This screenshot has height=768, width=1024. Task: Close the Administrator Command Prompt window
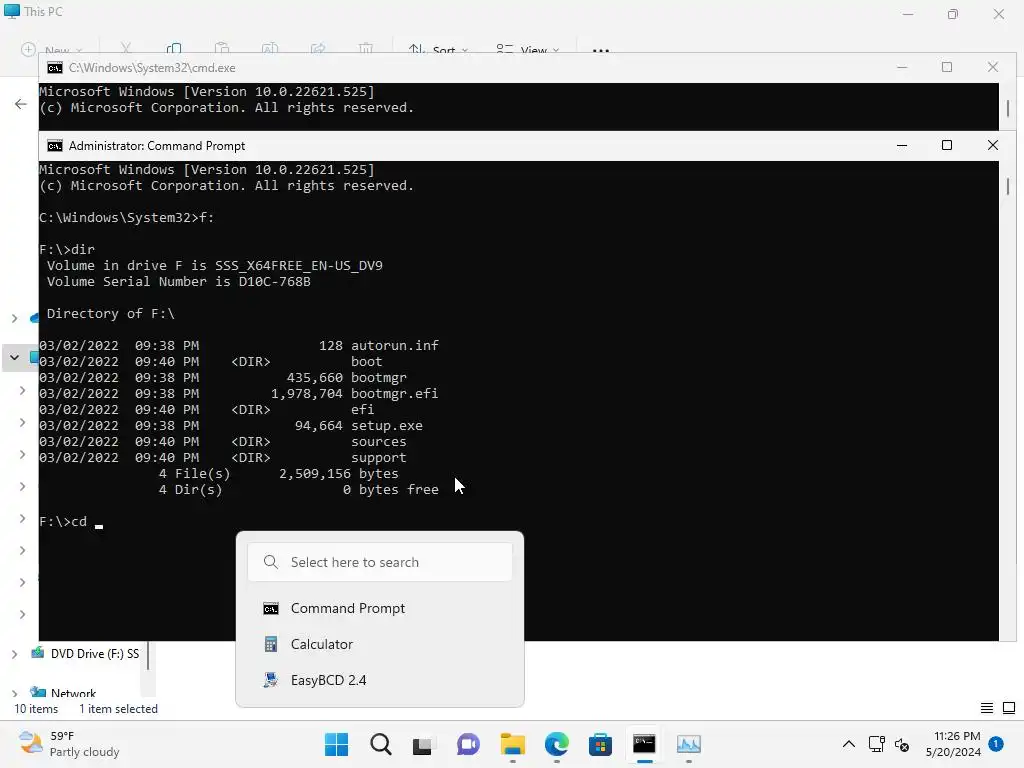coord(993,146)
